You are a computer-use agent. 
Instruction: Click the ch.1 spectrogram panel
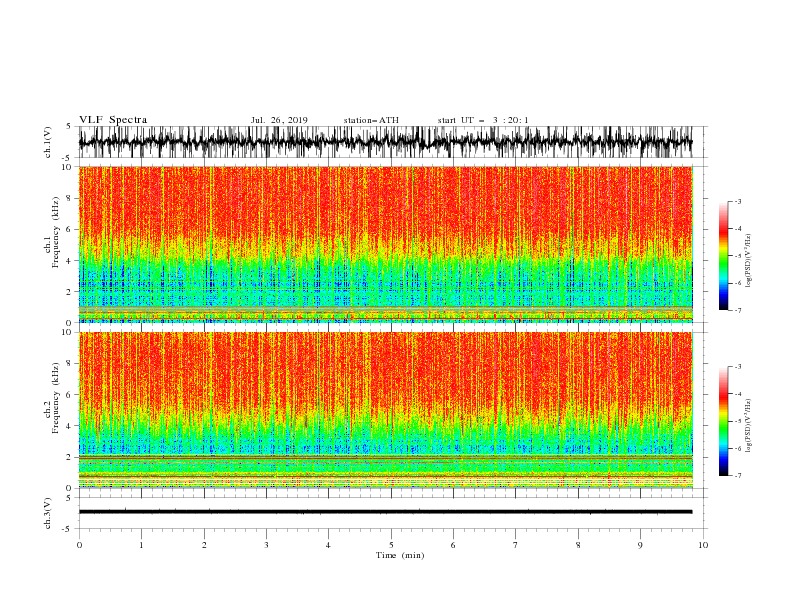point(386,244)
